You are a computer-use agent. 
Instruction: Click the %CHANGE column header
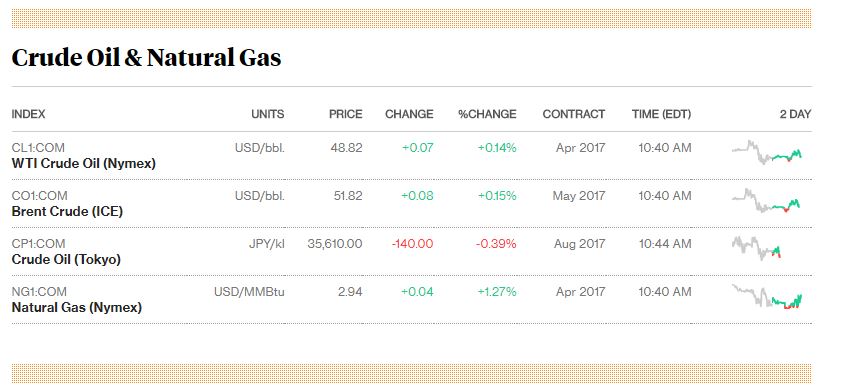pos(487,114)
